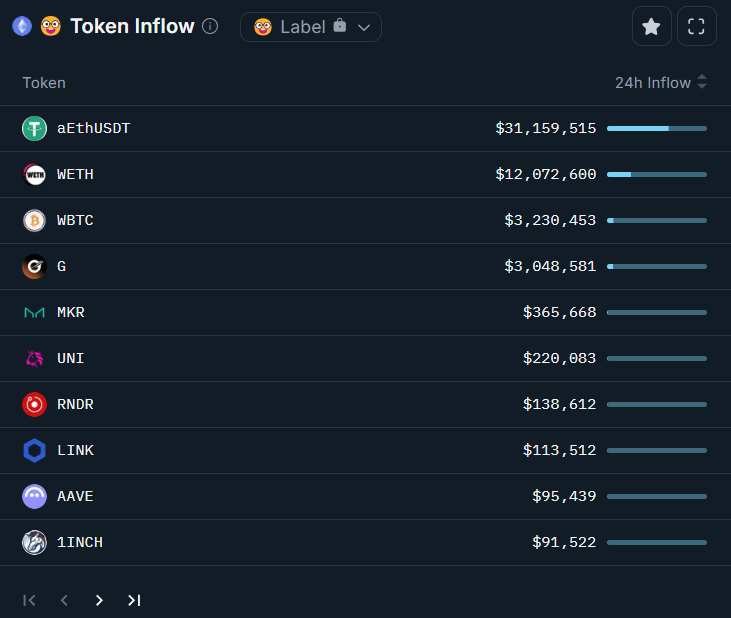Screen dimensions: 731x618
Task: Go to the next page arrow
Action: click(99, 600)
